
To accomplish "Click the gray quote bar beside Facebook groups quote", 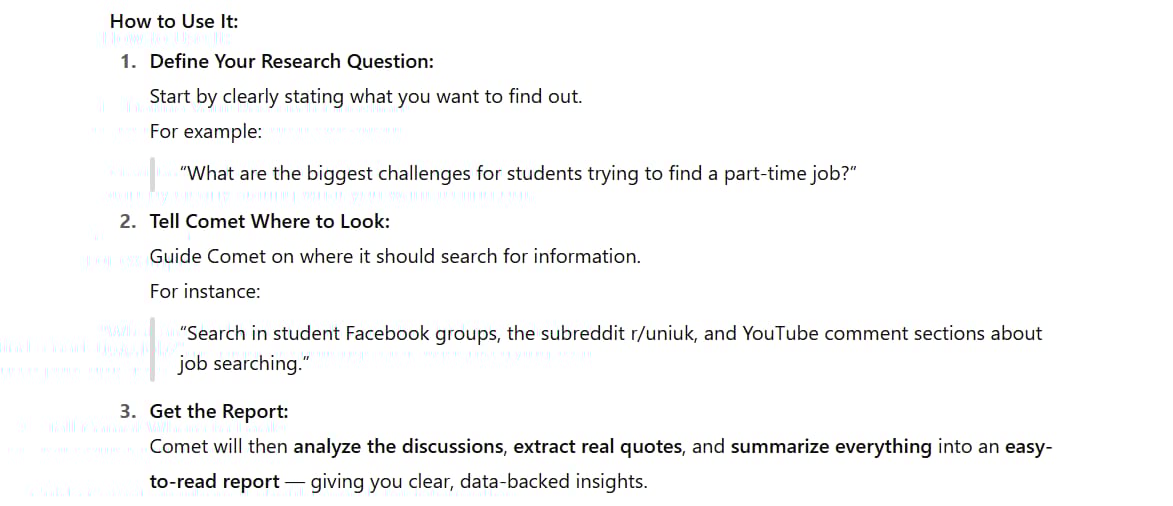I will (153, 349).
